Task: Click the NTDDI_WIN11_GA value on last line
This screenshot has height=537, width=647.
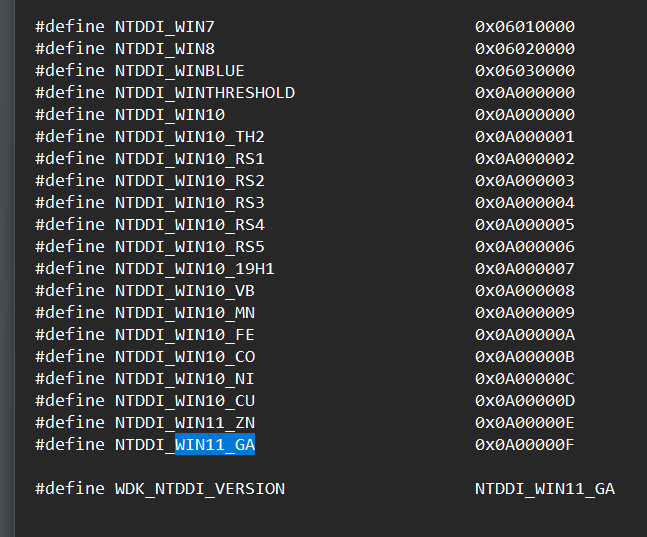Action: coord(545,489)
